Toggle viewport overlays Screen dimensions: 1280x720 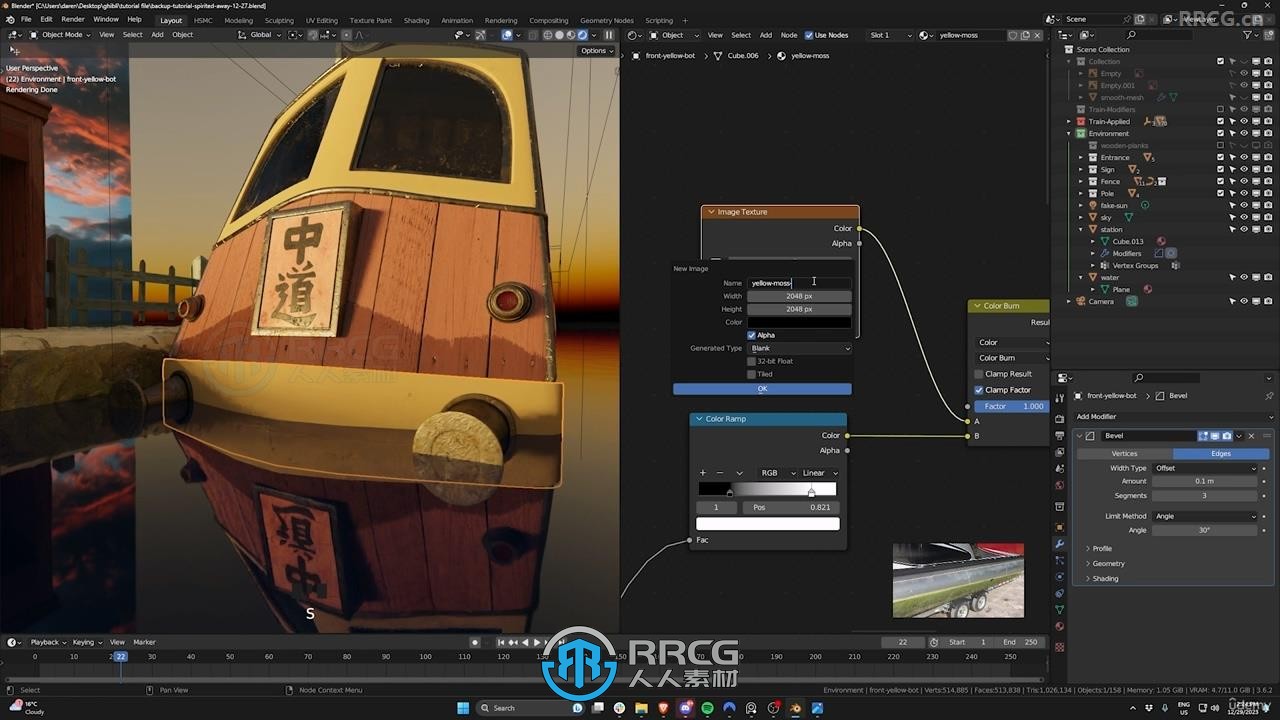point(508,35)
